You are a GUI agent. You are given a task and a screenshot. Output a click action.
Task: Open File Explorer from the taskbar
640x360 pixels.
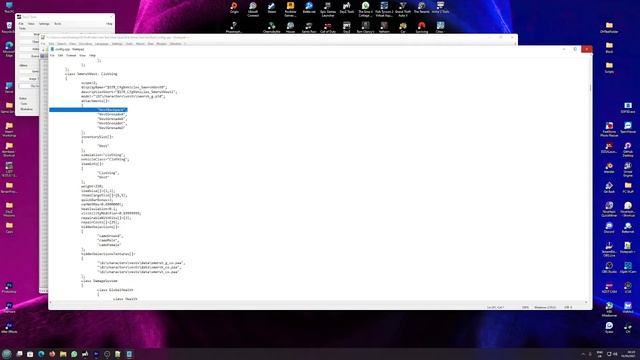point(63,354)
